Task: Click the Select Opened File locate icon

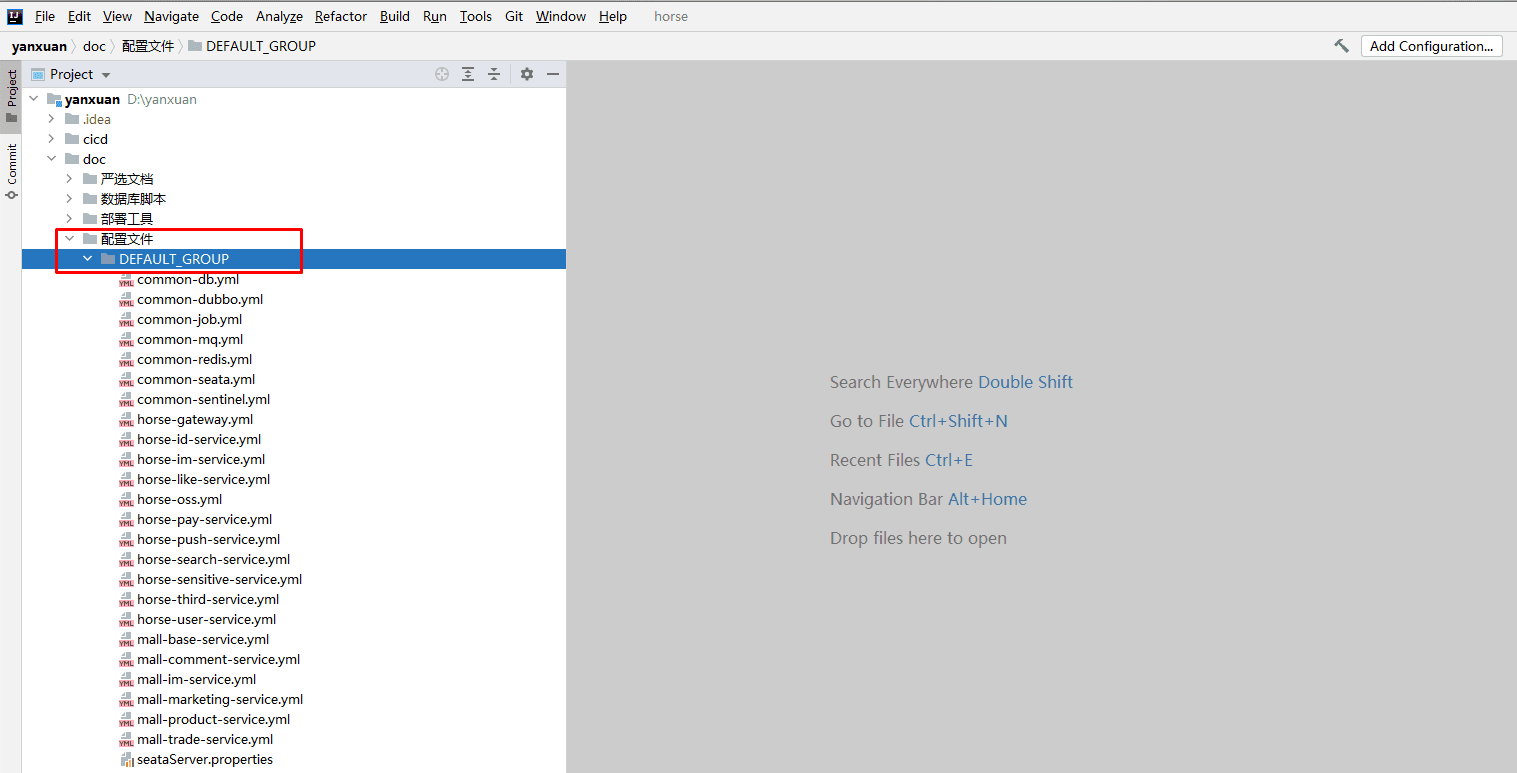Action: coord(442,74)
